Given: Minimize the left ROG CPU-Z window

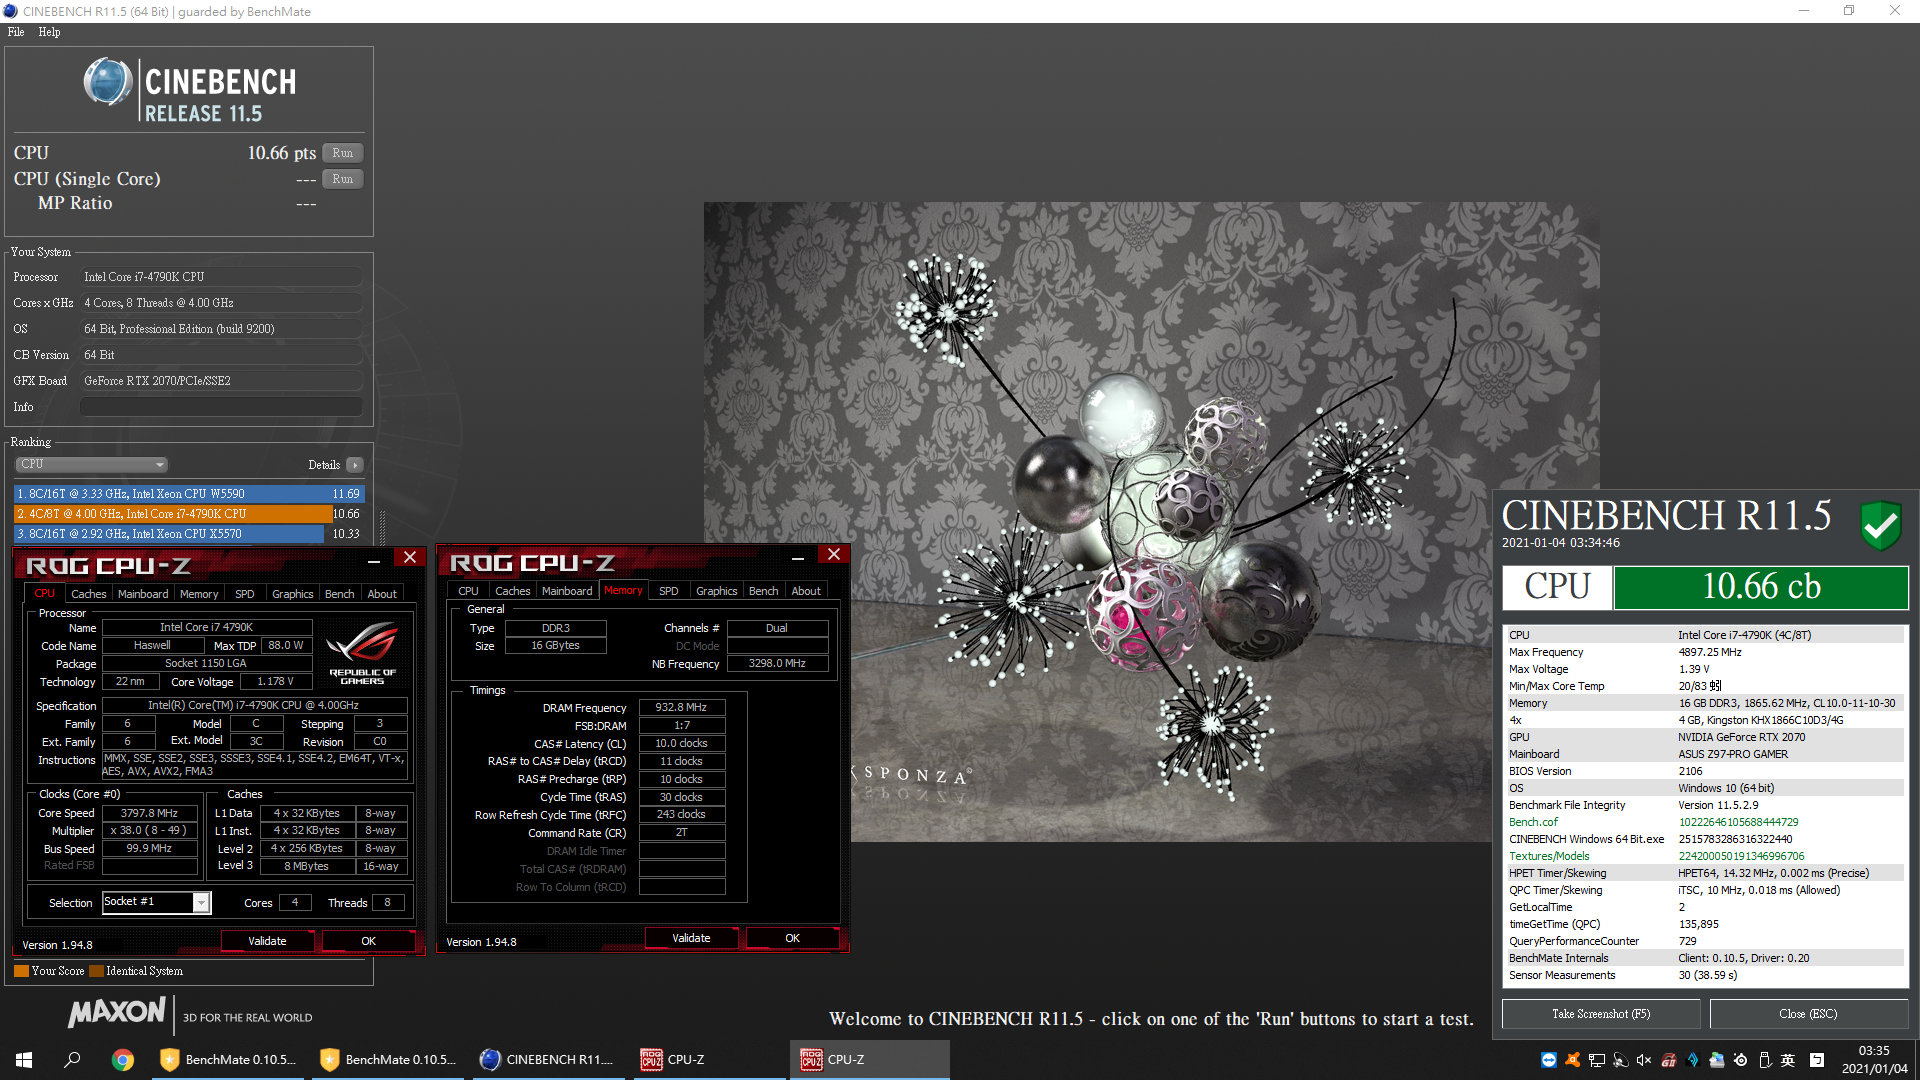Looking at the screenshot, I should point(374,561).
